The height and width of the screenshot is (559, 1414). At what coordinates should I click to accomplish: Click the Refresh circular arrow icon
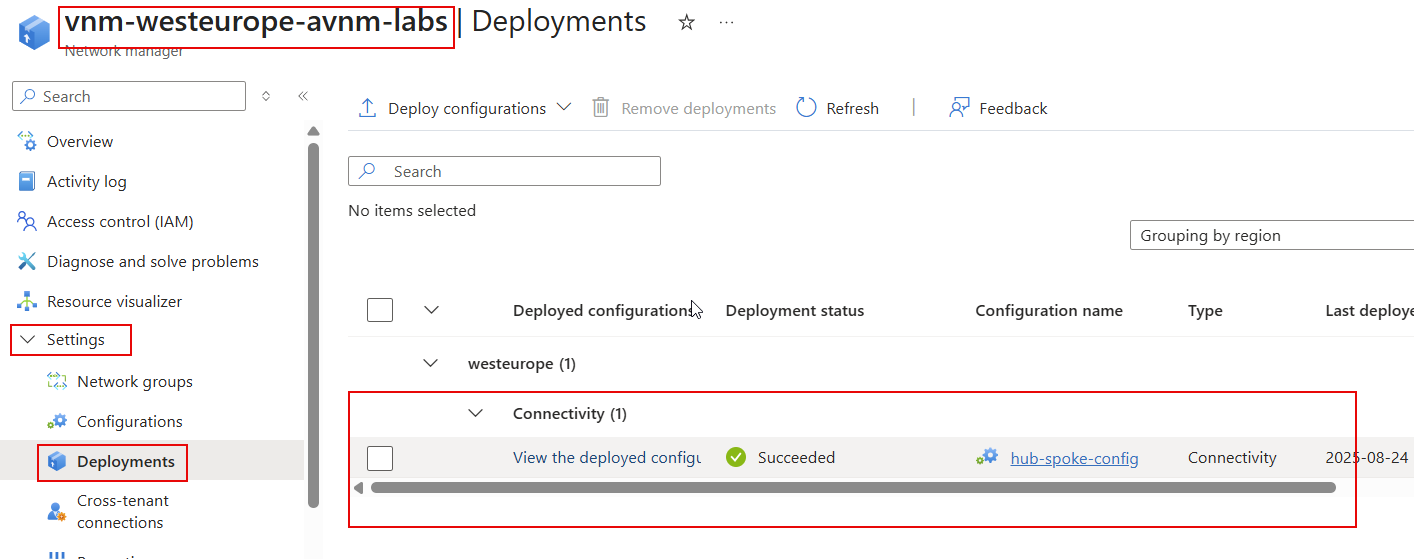[x=806, y=108]
